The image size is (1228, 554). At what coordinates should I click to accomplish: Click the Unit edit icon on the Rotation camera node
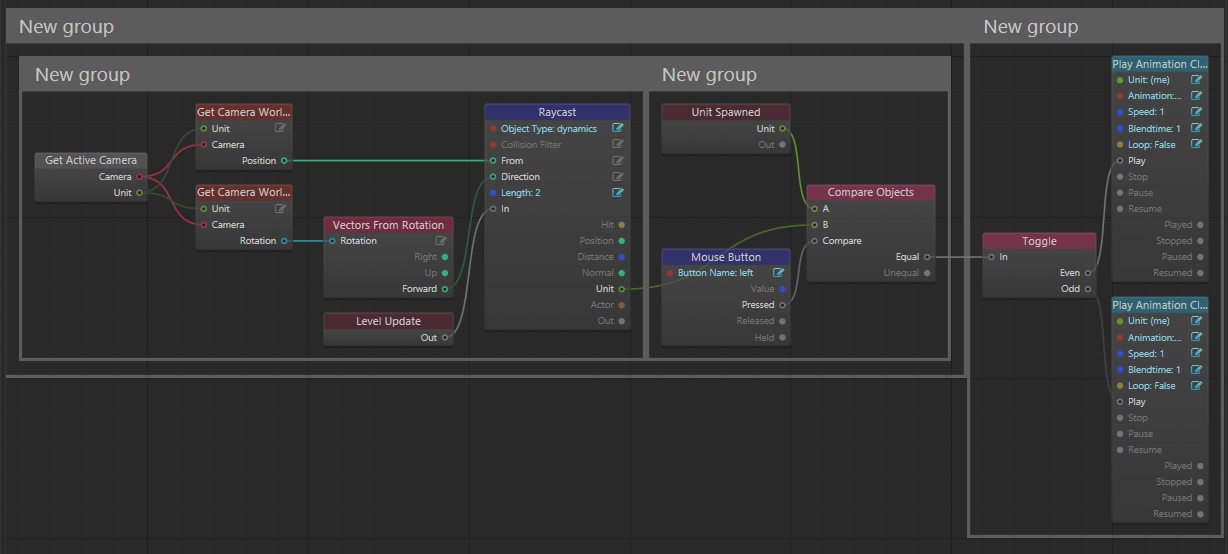(281, 208)
